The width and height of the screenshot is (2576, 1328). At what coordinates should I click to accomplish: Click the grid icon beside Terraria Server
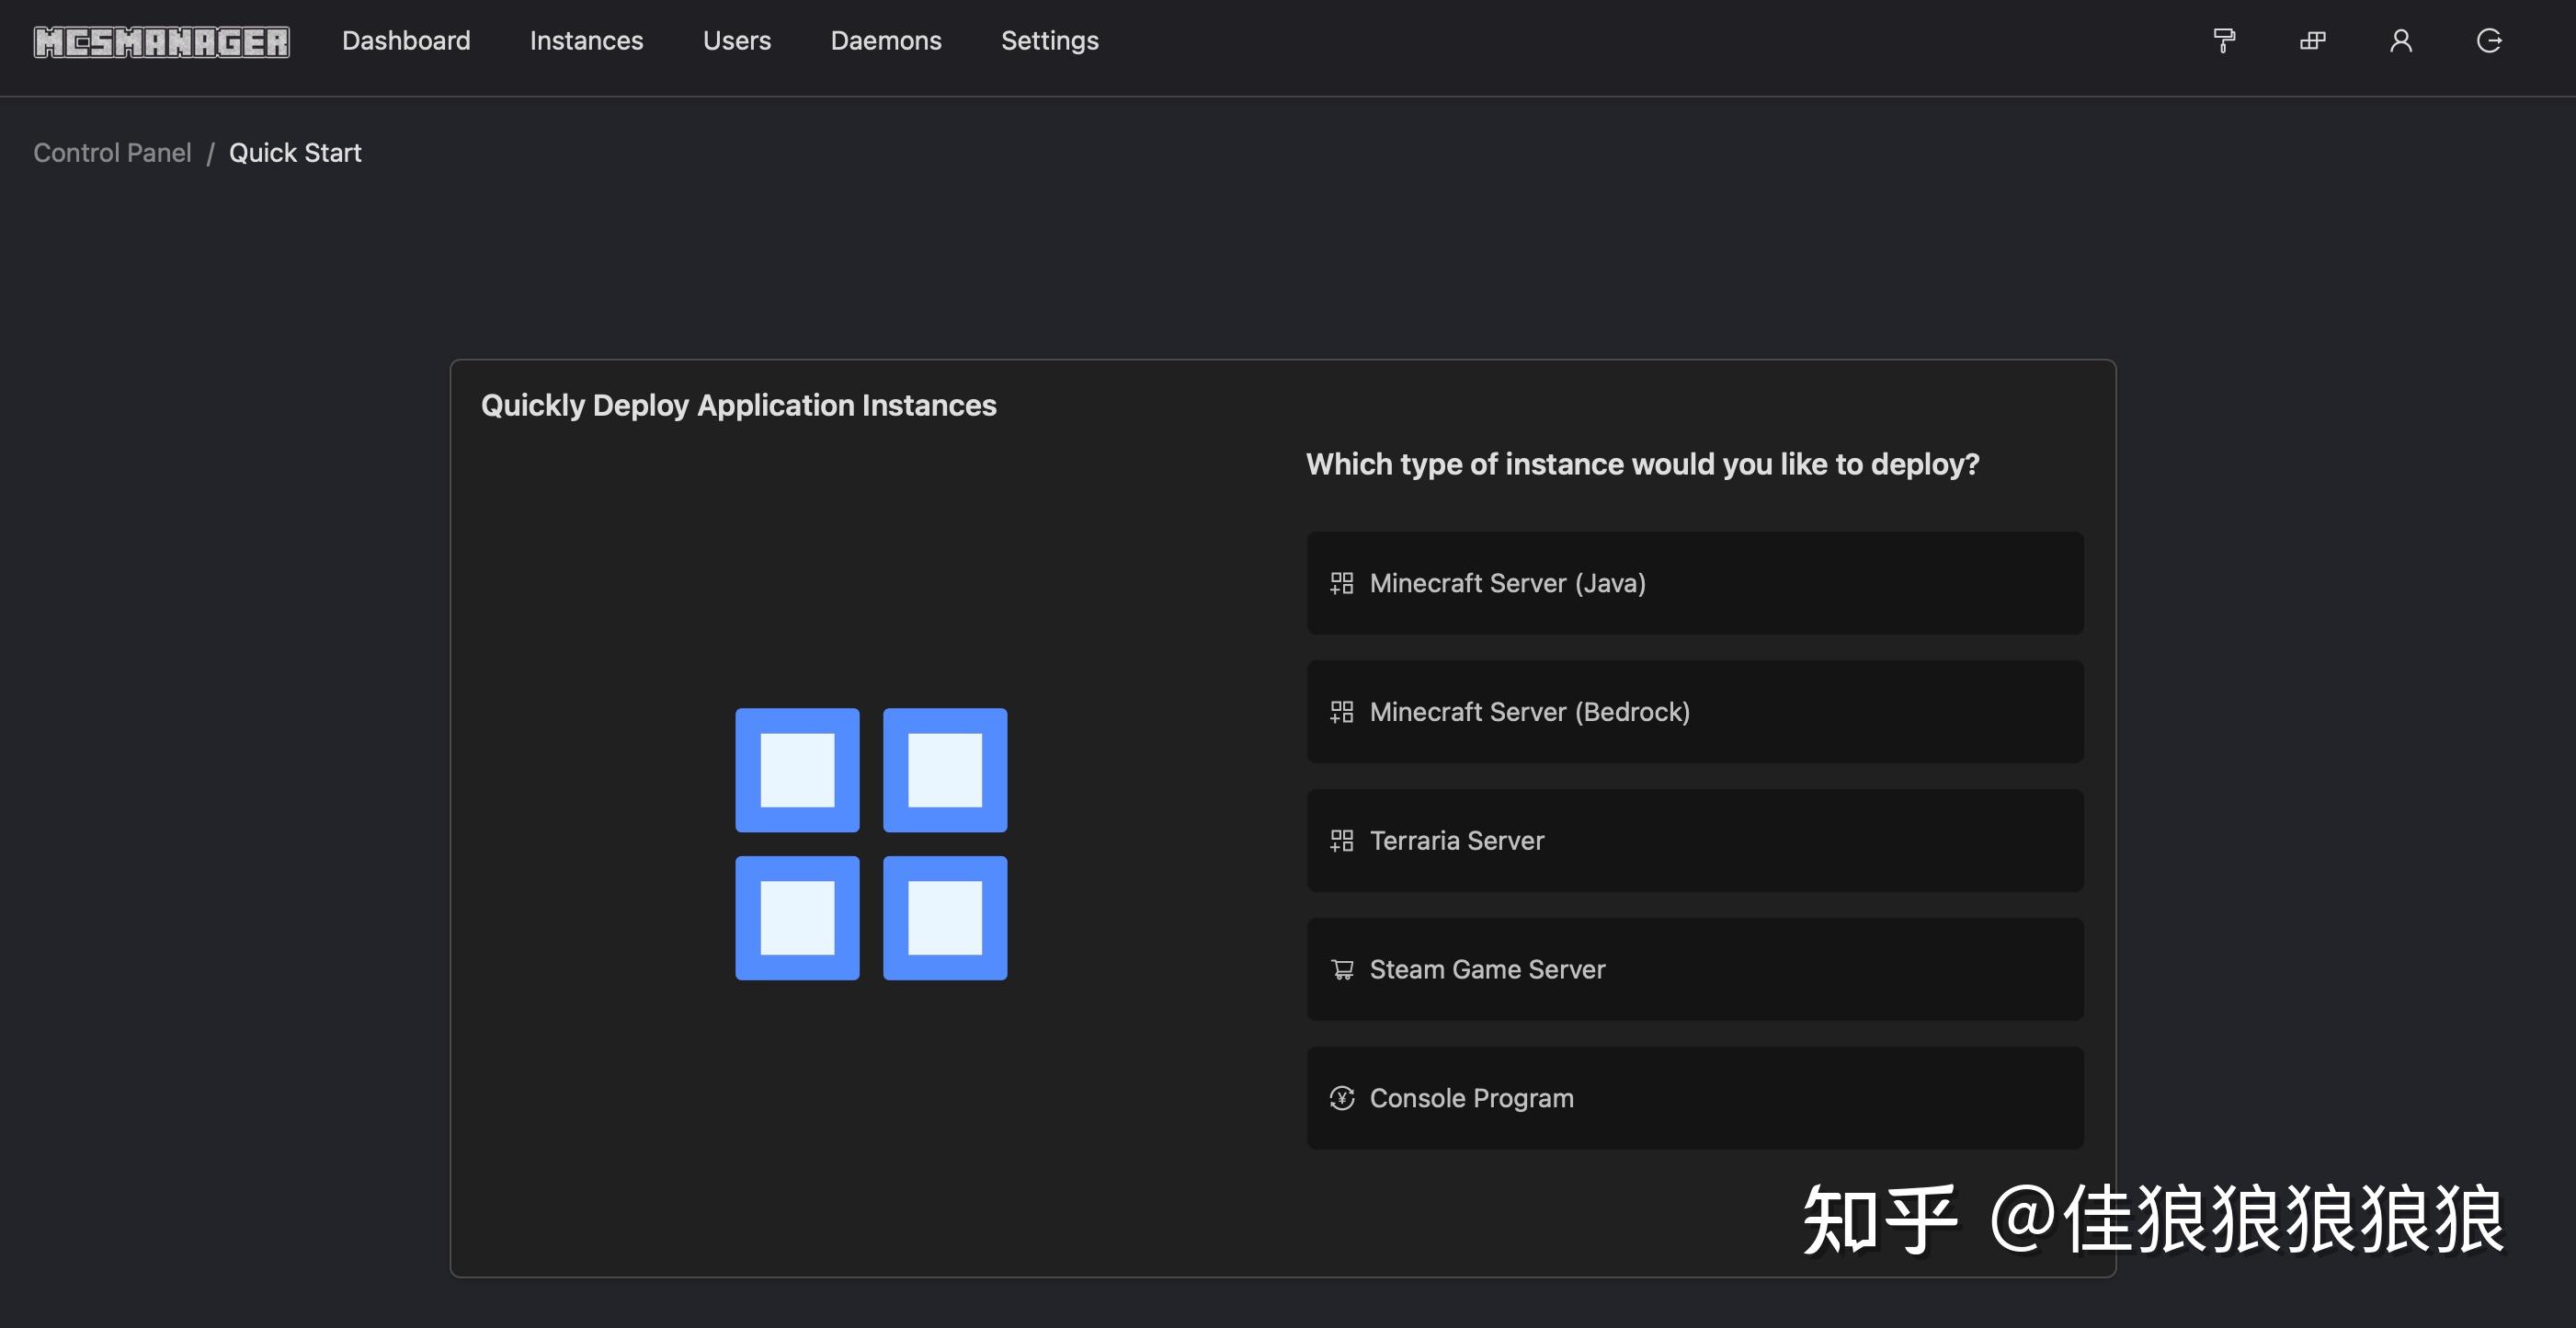coord(1340,840)
